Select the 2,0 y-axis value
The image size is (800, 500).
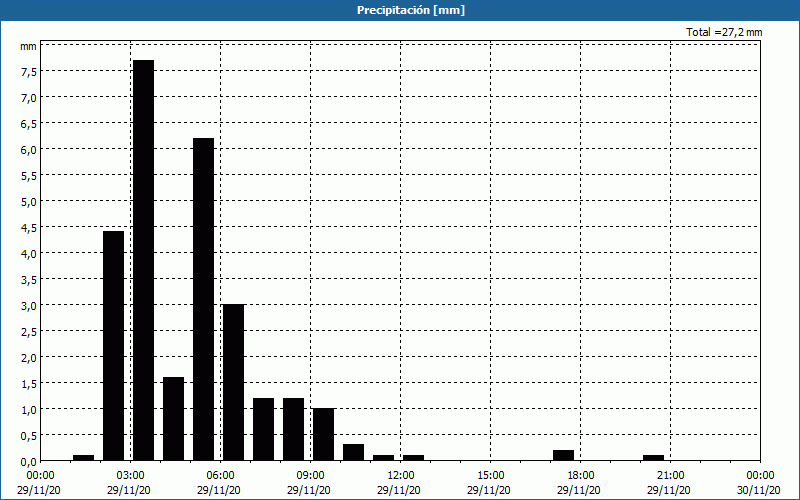29,358
